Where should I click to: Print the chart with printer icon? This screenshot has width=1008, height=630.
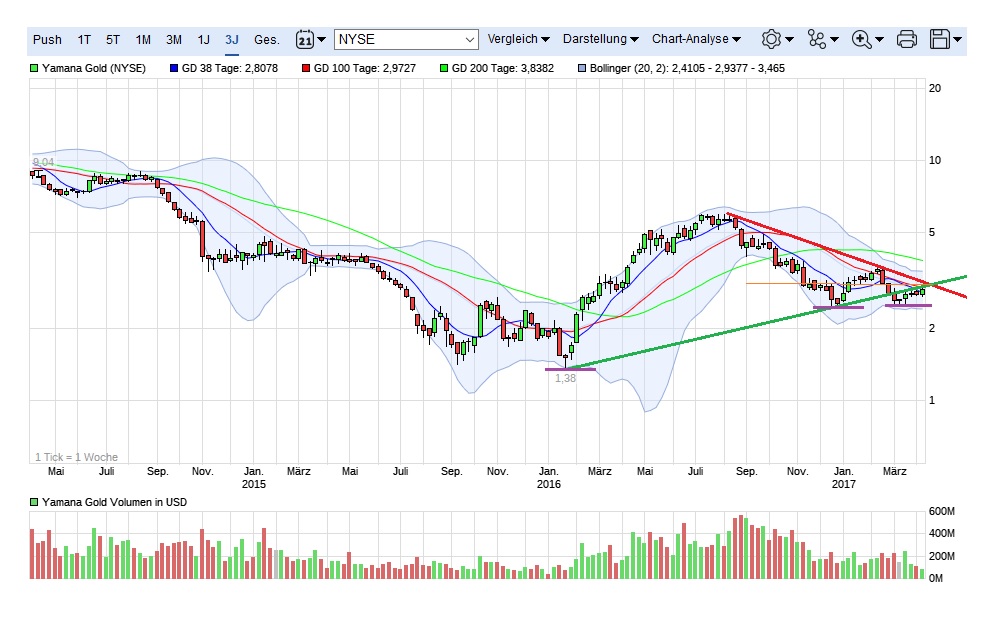click(906, 40)
